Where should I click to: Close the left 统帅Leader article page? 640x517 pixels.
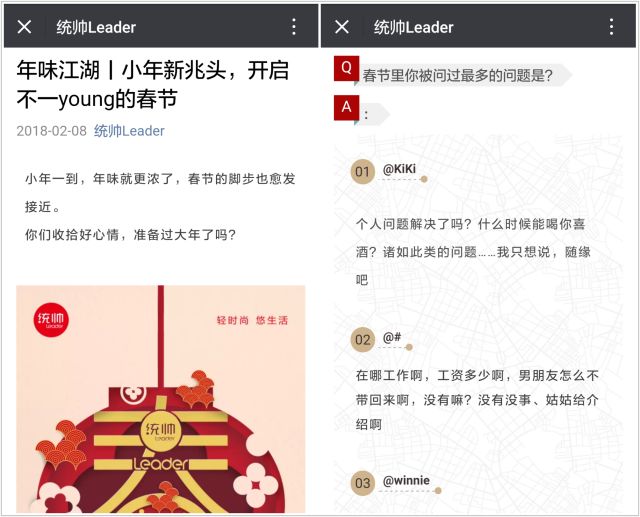[24, 27]
